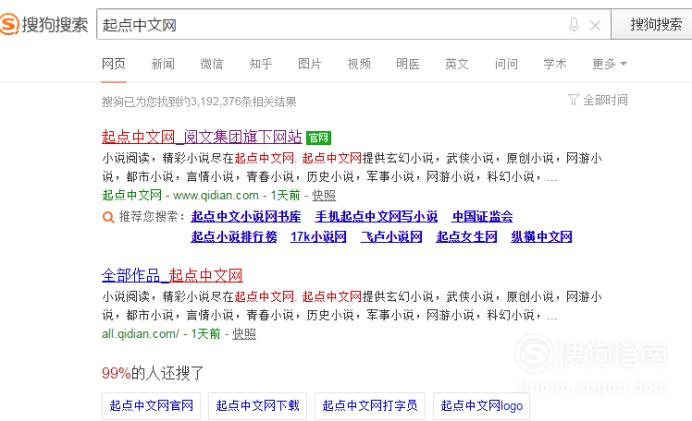Clear the search box with X icon
692x421 pixels.
[595, 26]
